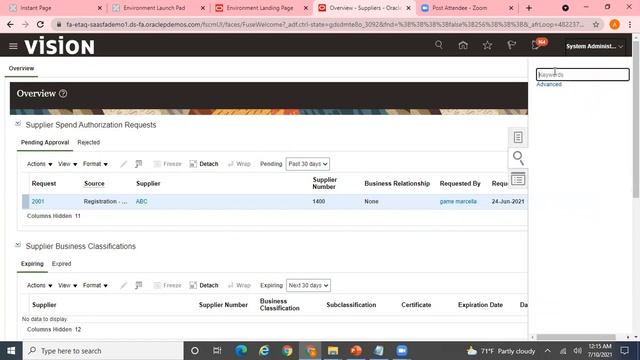
Task: Open new browser tab
Action: [x=529, y=8]
